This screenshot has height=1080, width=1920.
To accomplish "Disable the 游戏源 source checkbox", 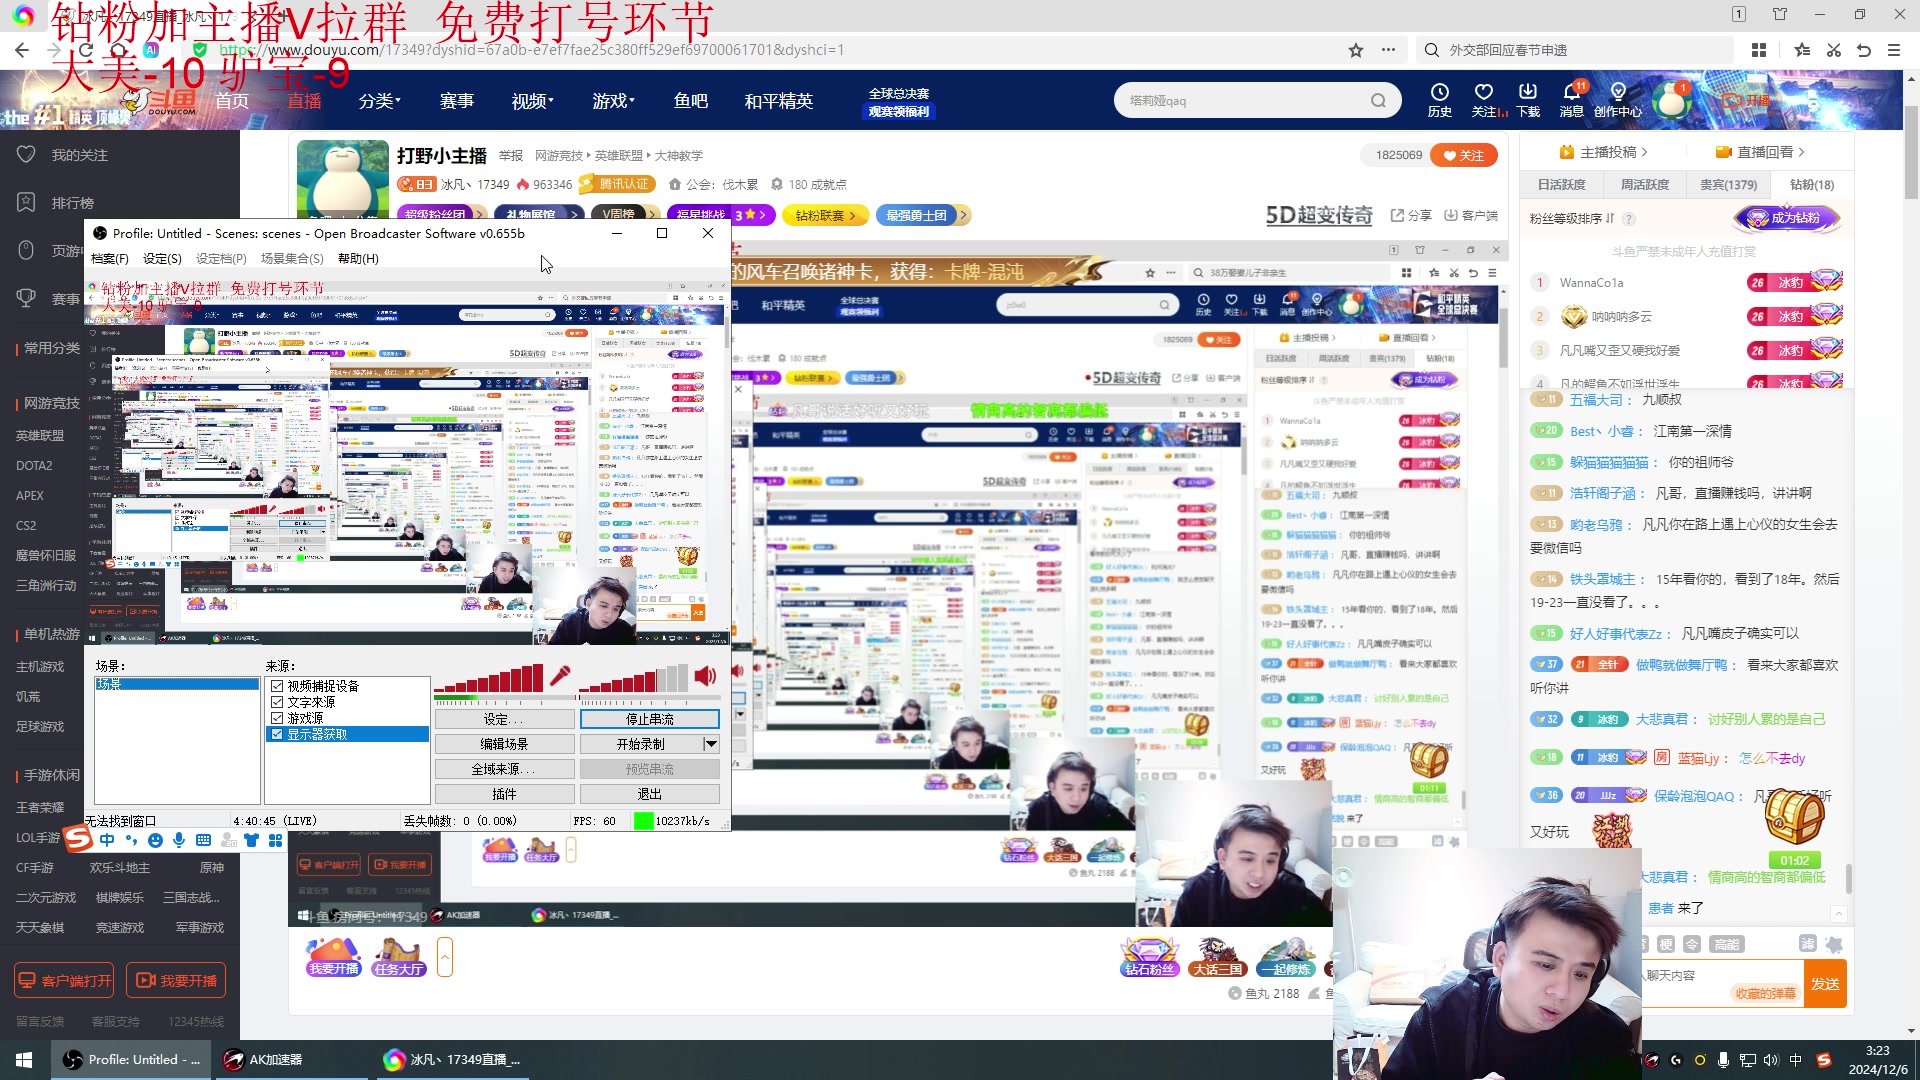I will [x=278, y=717].
